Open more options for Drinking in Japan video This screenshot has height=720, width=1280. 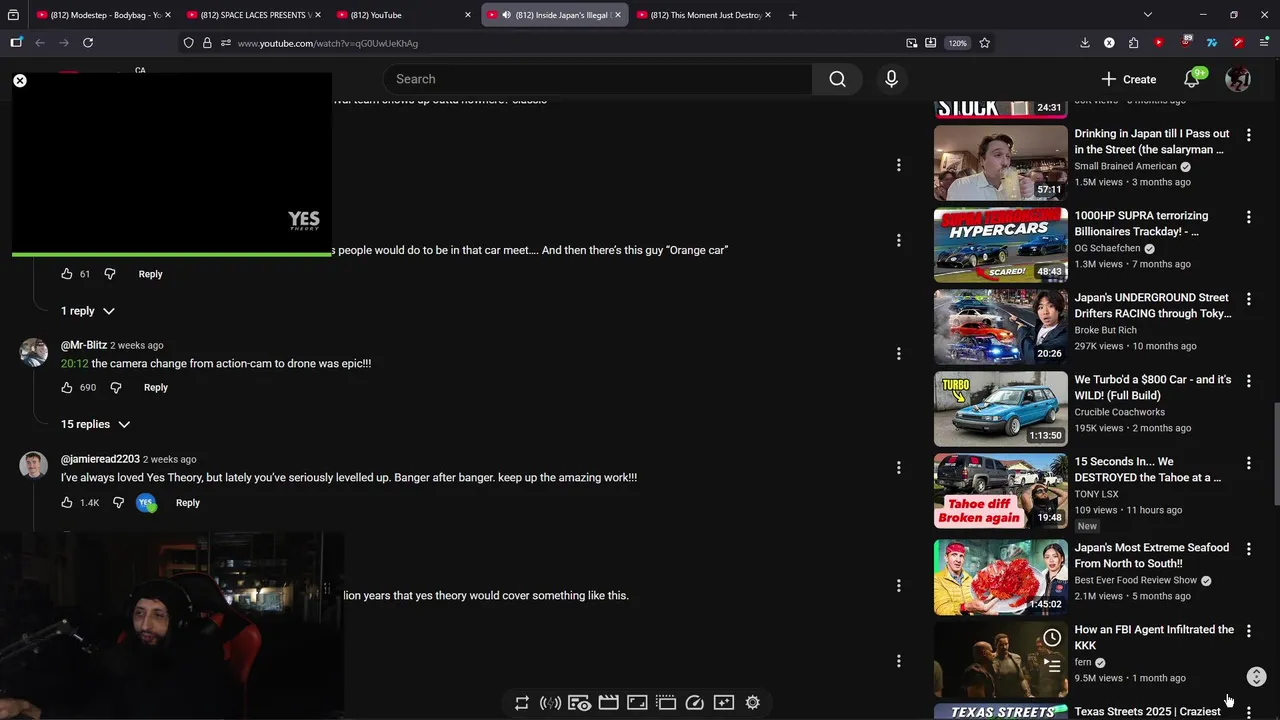1248,135
